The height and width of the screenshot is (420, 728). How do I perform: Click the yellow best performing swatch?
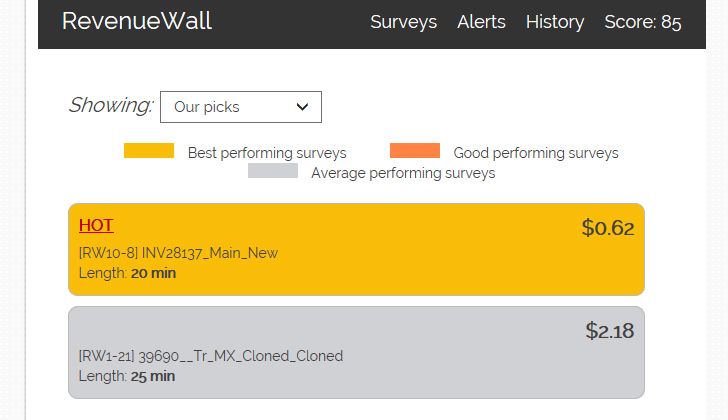[149, 151]
